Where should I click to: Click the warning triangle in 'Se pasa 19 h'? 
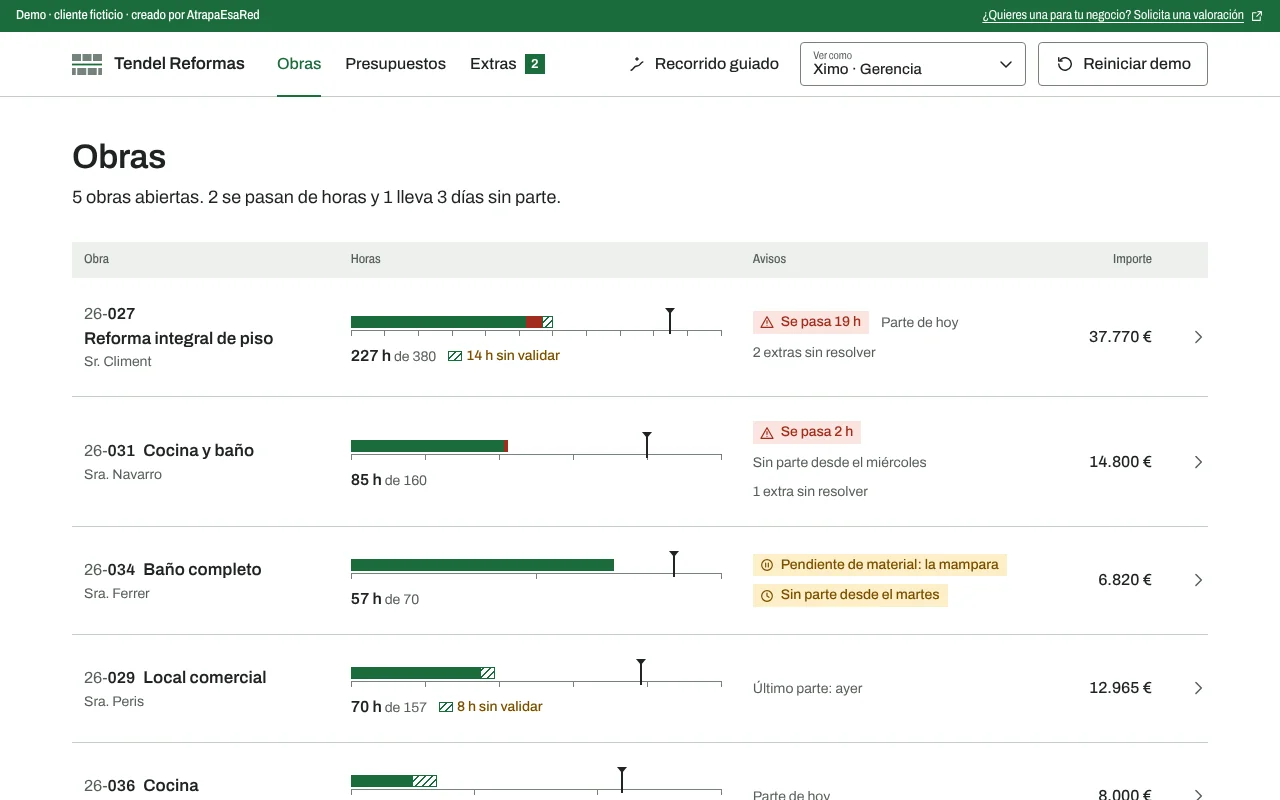pos(767,322)
